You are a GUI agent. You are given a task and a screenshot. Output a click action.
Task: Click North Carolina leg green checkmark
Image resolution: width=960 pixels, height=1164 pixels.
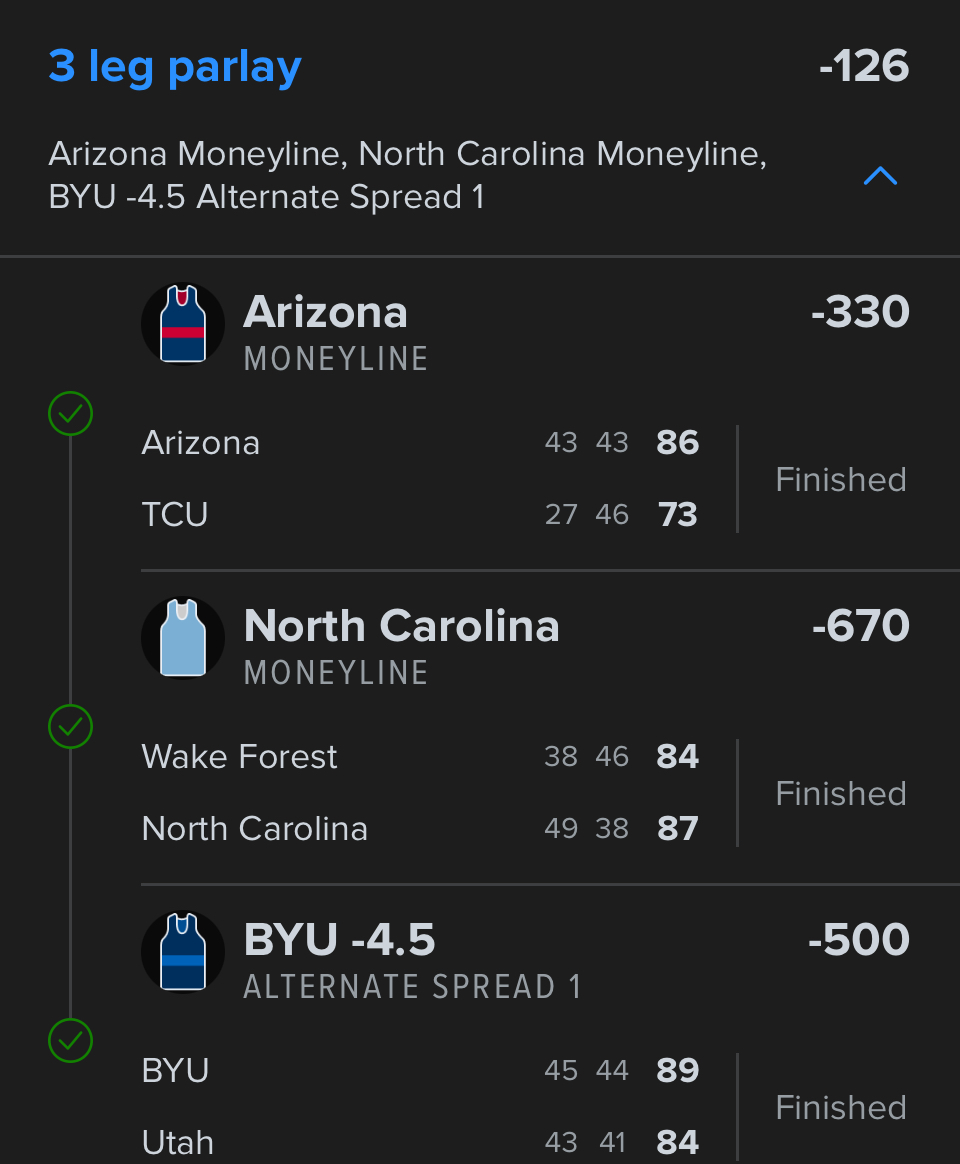pos(71,727)
